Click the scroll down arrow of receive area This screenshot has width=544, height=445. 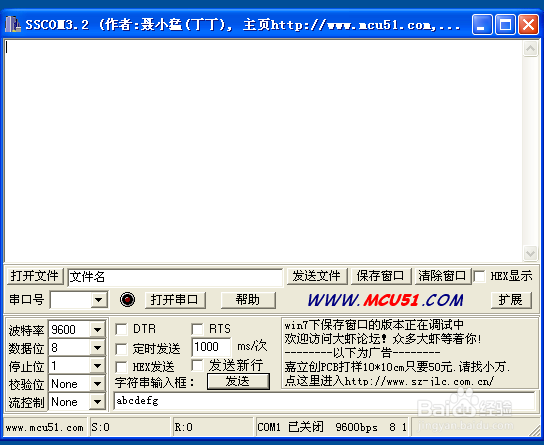click(x=530, y=253)
